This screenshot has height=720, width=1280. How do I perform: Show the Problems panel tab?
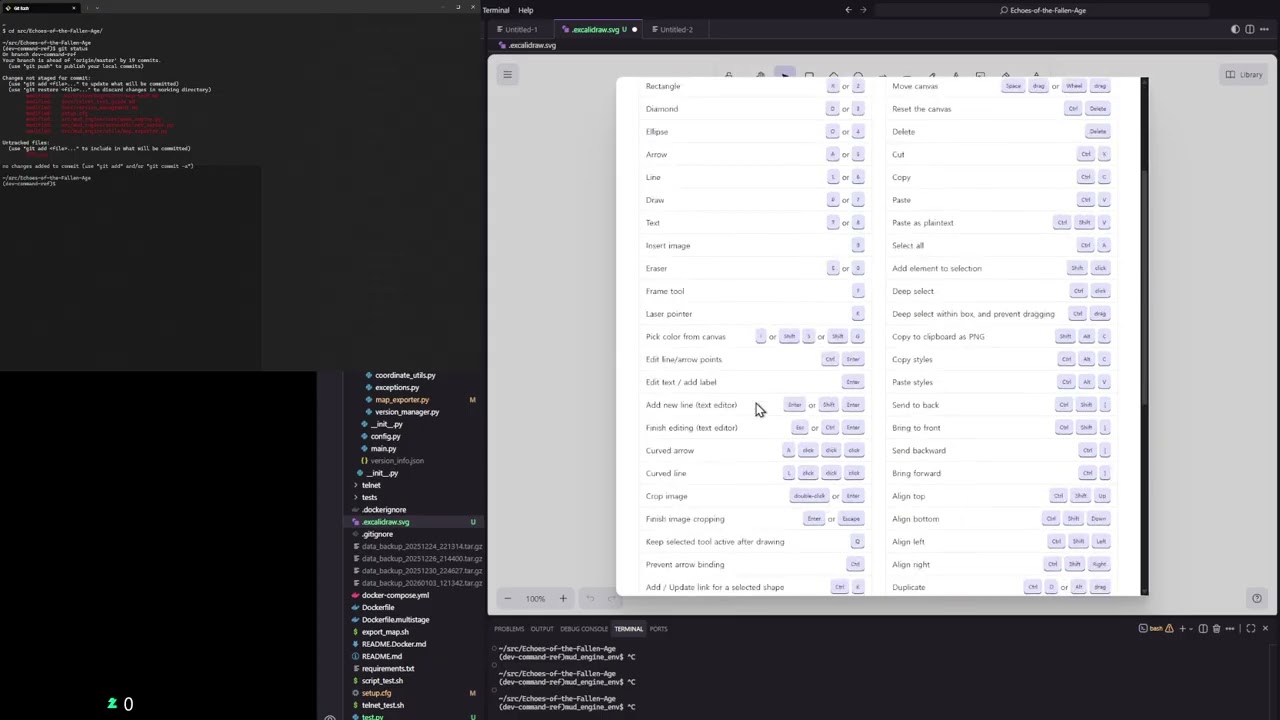click(509, 629)
